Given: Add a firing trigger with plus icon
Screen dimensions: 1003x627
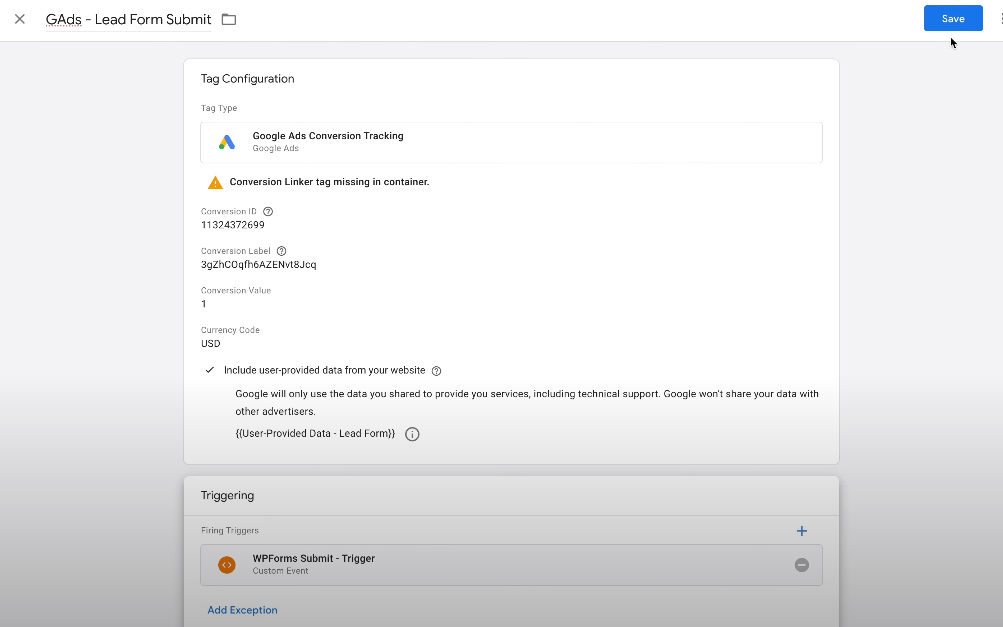Looking at the screenshot, I should (802, 531).
